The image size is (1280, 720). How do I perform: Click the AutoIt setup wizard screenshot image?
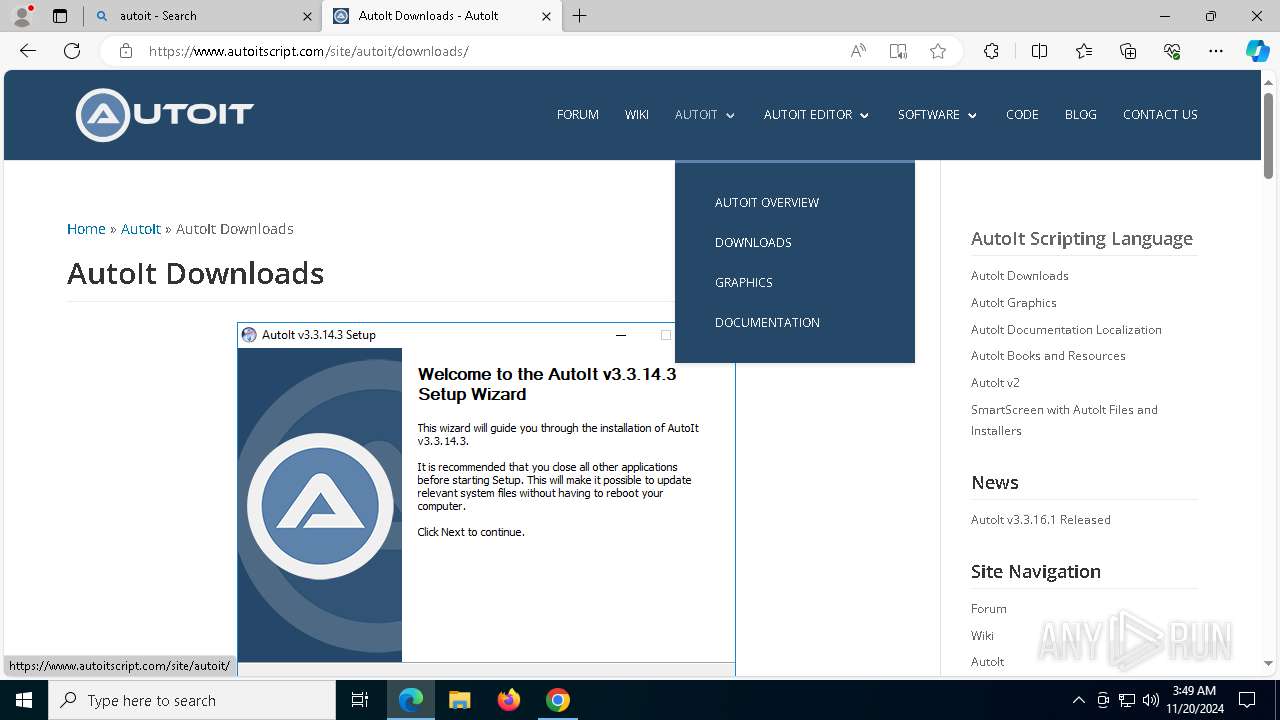point(486,498)
